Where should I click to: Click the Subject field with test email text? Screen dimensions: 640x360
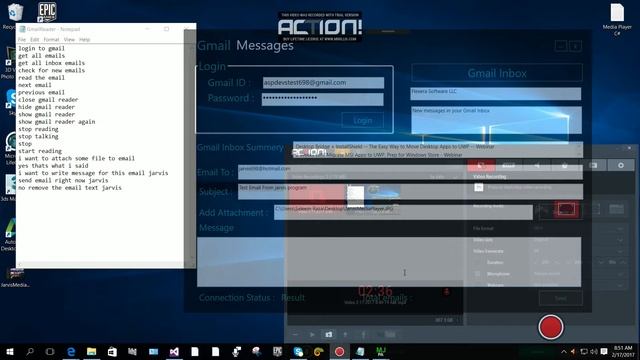pyautogui.click(x=410, y=192)
